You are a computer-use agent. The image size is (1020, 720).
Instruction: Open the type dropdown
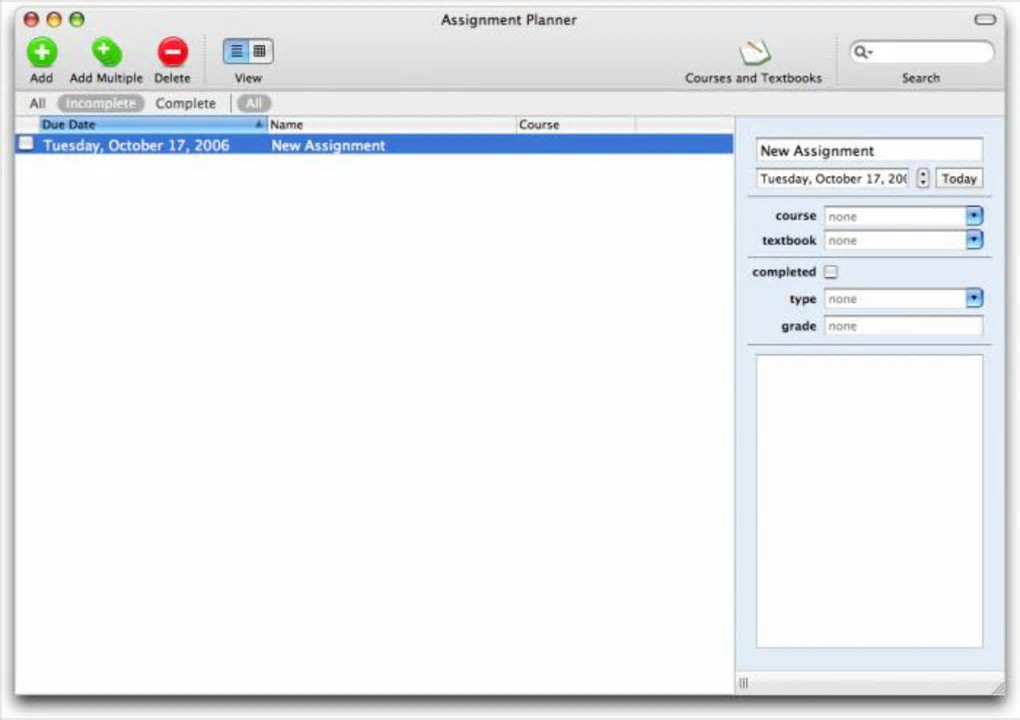974,299
